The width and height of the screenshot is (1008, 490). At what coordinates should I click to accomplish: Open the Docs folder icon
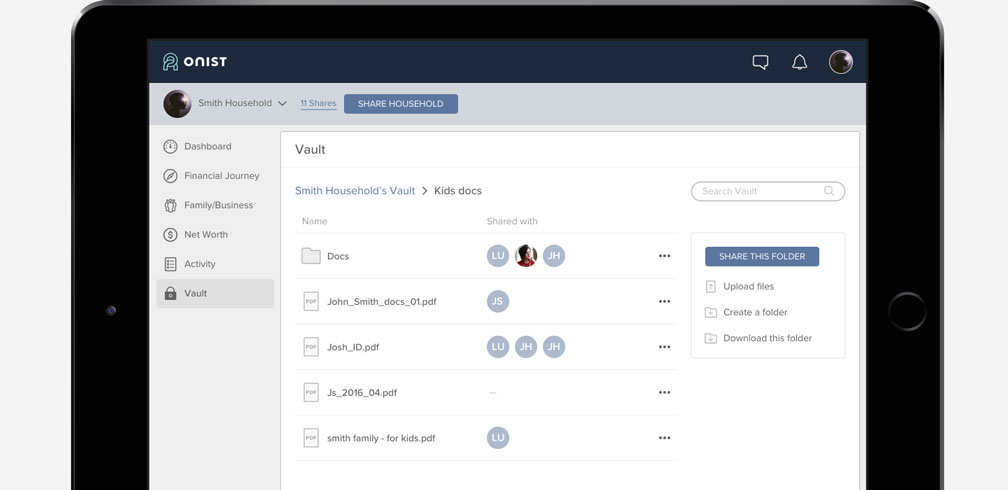pyautogui.click(x=311, y=256)
